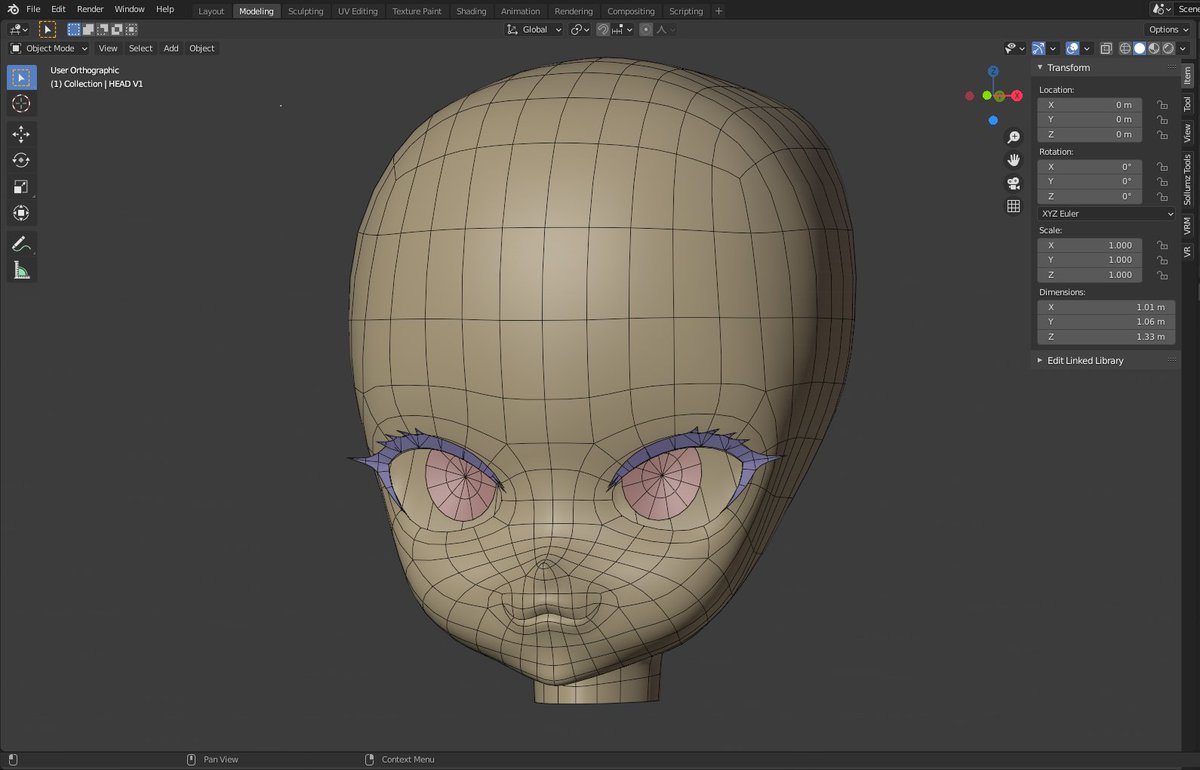Activate the Move tool

click(x=21, y=134)
